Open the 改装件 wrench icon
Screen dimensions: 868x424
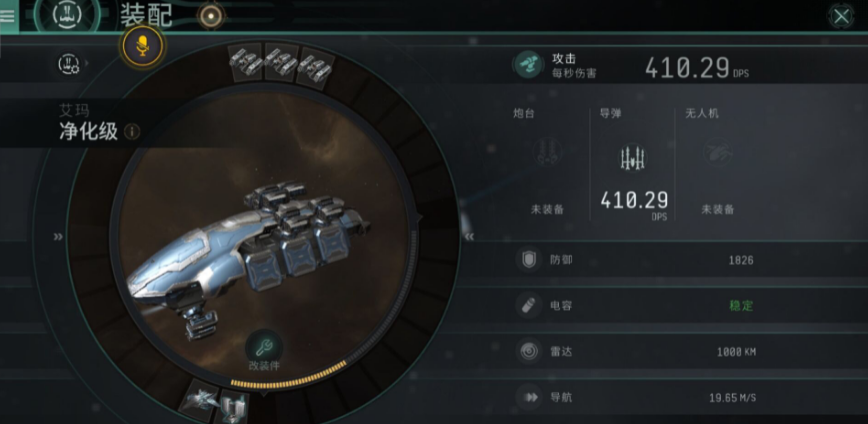[x=264, y=348]
